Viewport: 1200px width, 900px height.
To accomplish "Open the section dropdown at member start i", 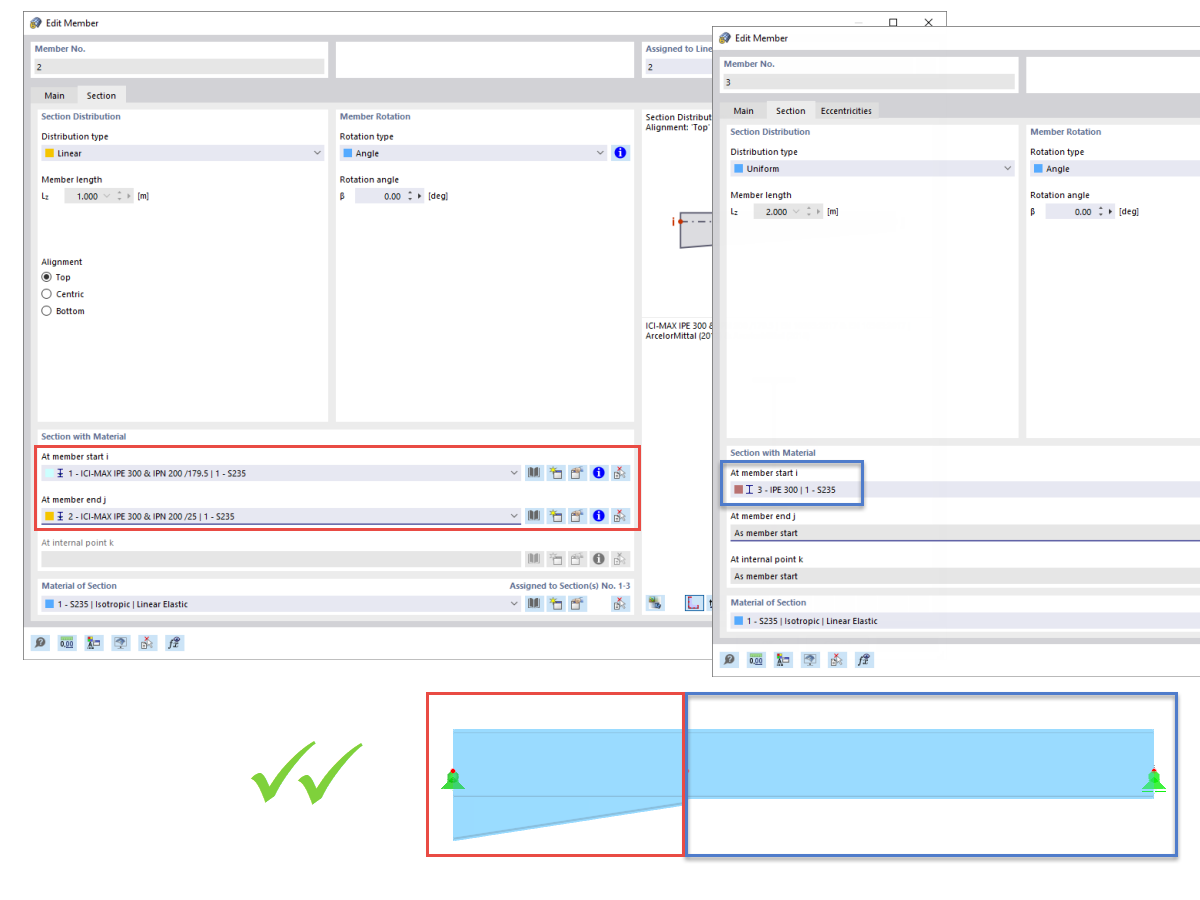I will coord(513,472).
